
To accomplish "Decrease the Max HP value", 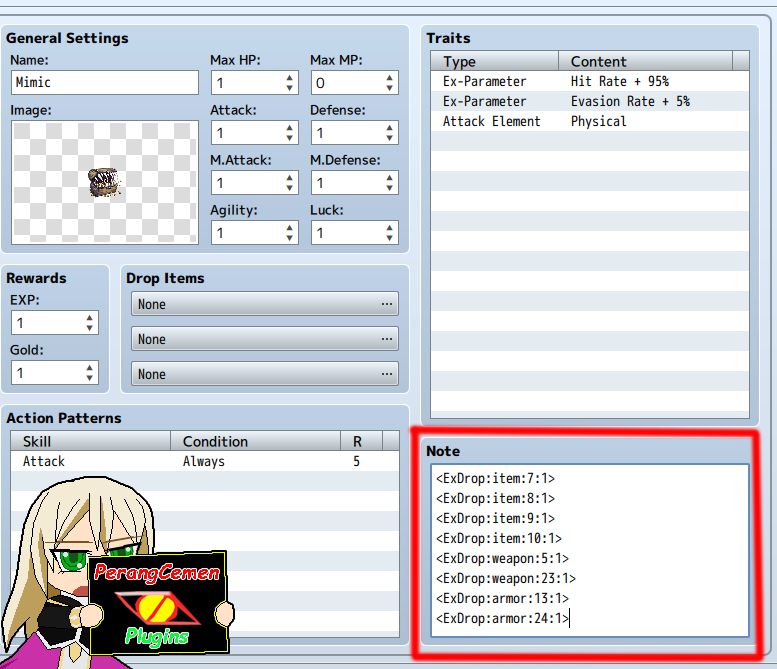I will (289, 88).
